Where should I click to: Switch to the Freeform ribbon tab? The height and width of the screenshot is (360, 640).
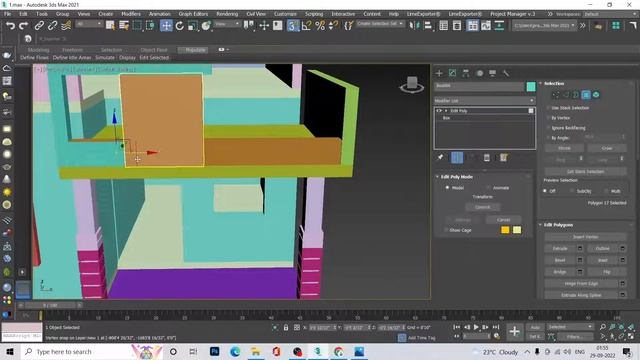[x=73, y=50]
